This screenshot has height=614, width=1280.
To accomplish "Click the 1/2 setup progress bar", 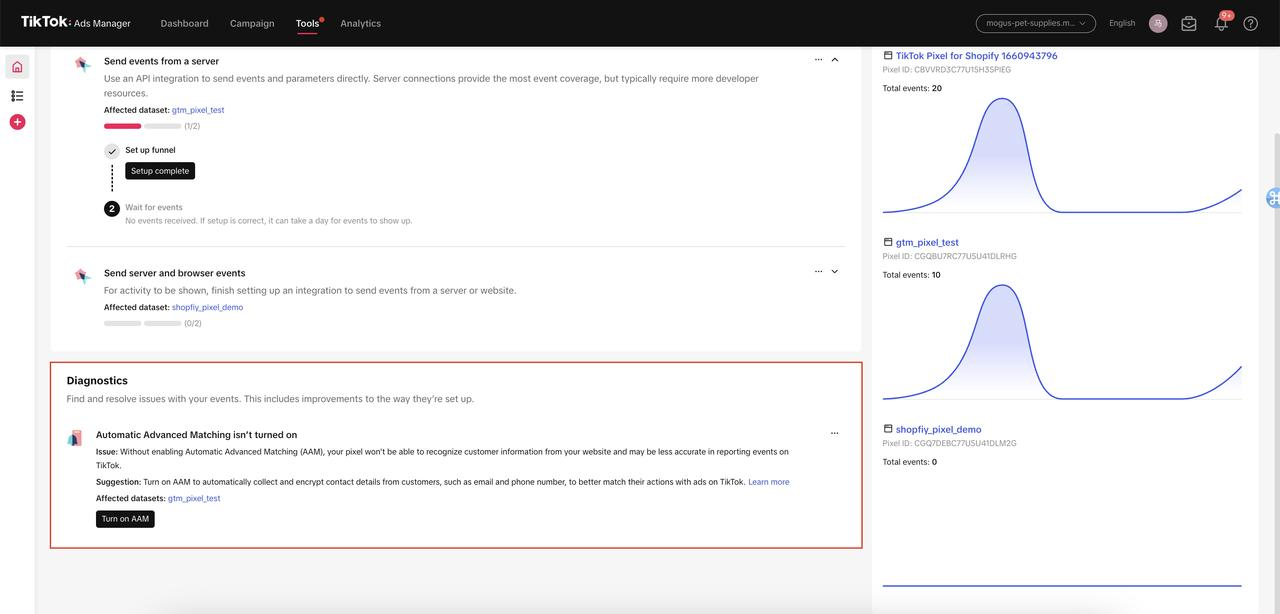I will [143, 126].
